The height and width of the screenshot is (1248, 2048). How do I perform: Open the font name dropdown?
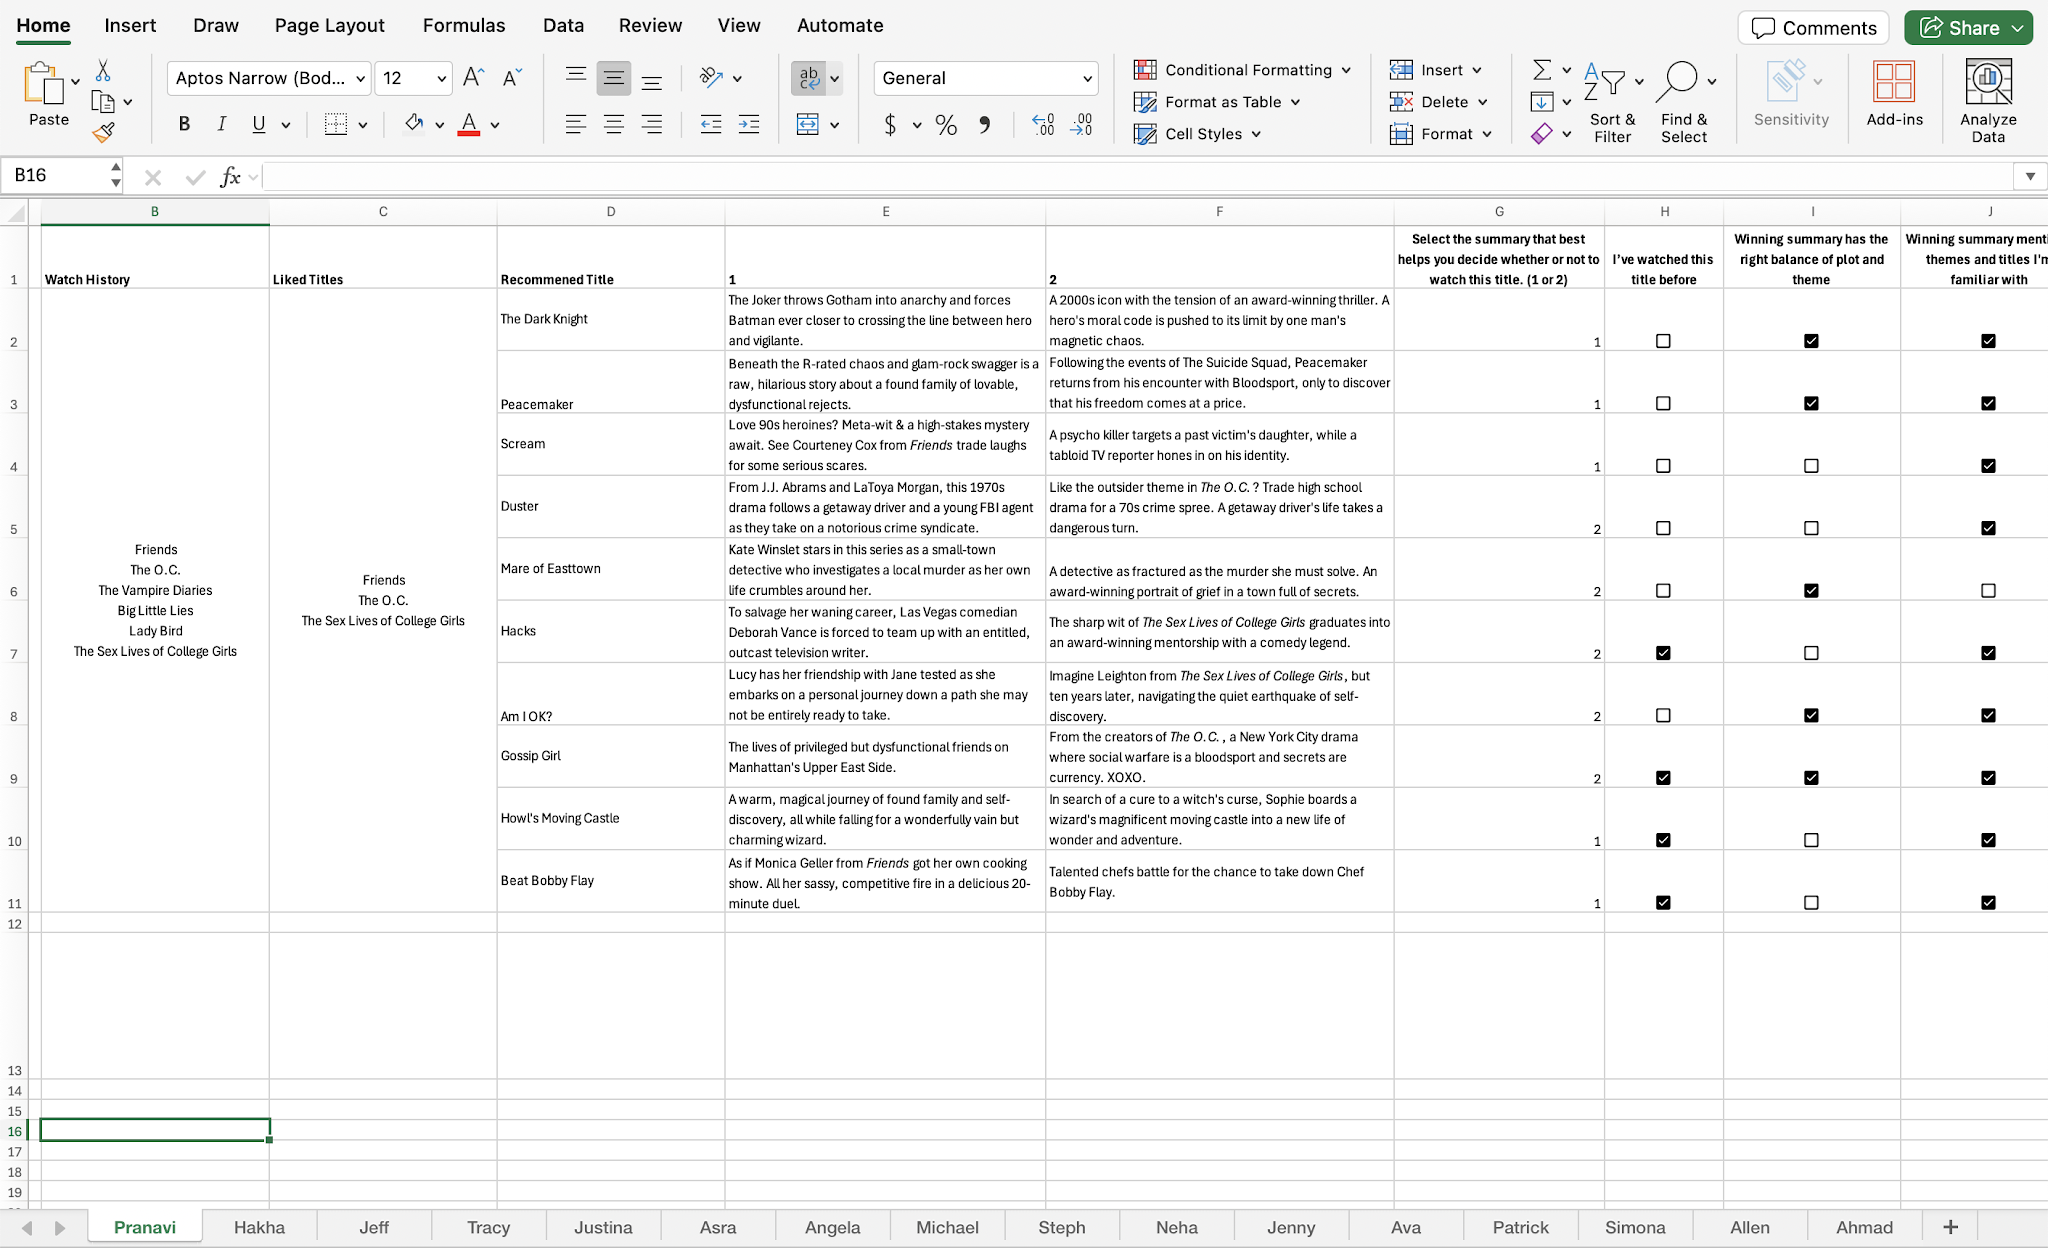[x=360, y=78]
